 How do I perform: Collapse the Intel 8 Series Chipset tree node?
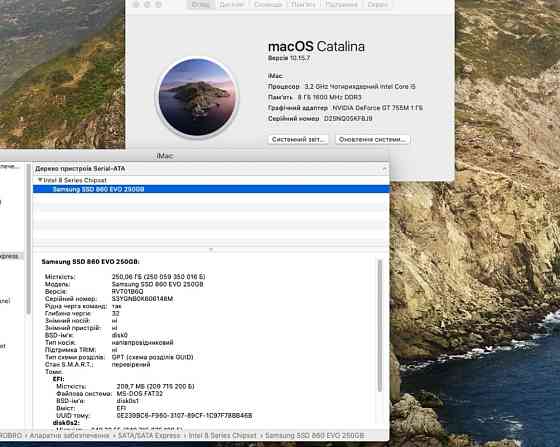pyautogui.click(x=40, y=180)
